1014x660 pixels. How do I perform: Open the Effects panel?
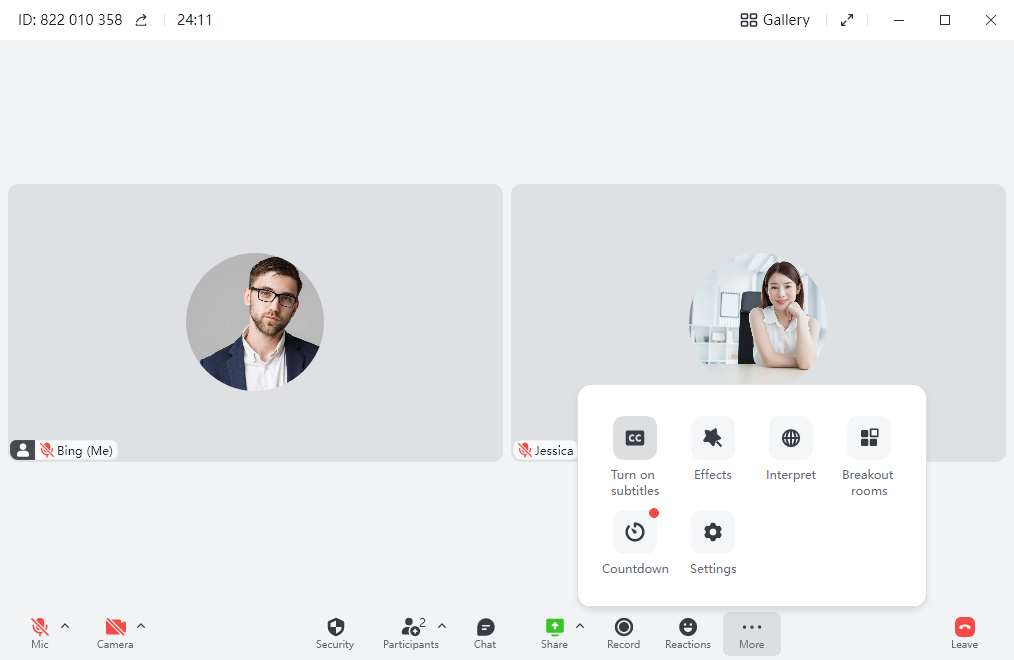point(712,437)
